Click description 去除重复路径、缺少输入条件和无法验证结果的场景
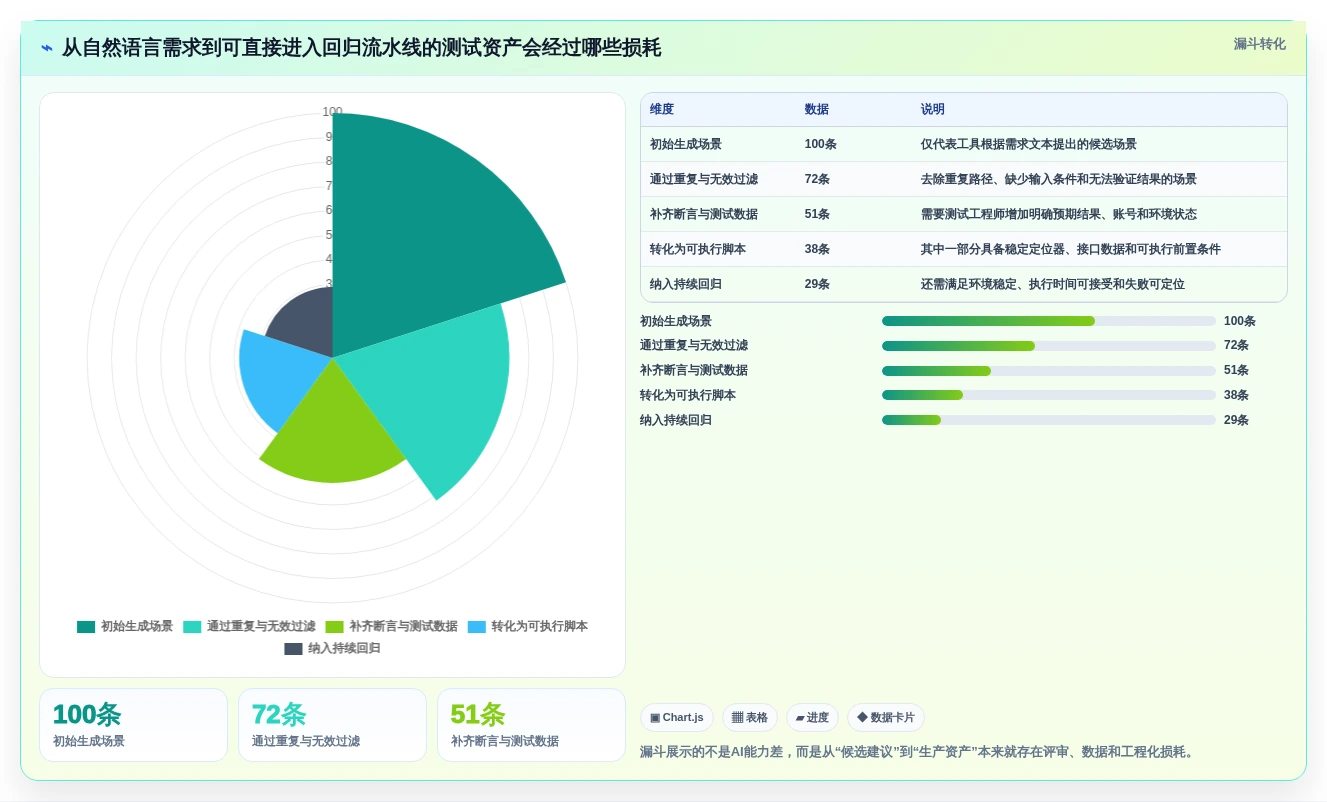 tap(1059, 179)
